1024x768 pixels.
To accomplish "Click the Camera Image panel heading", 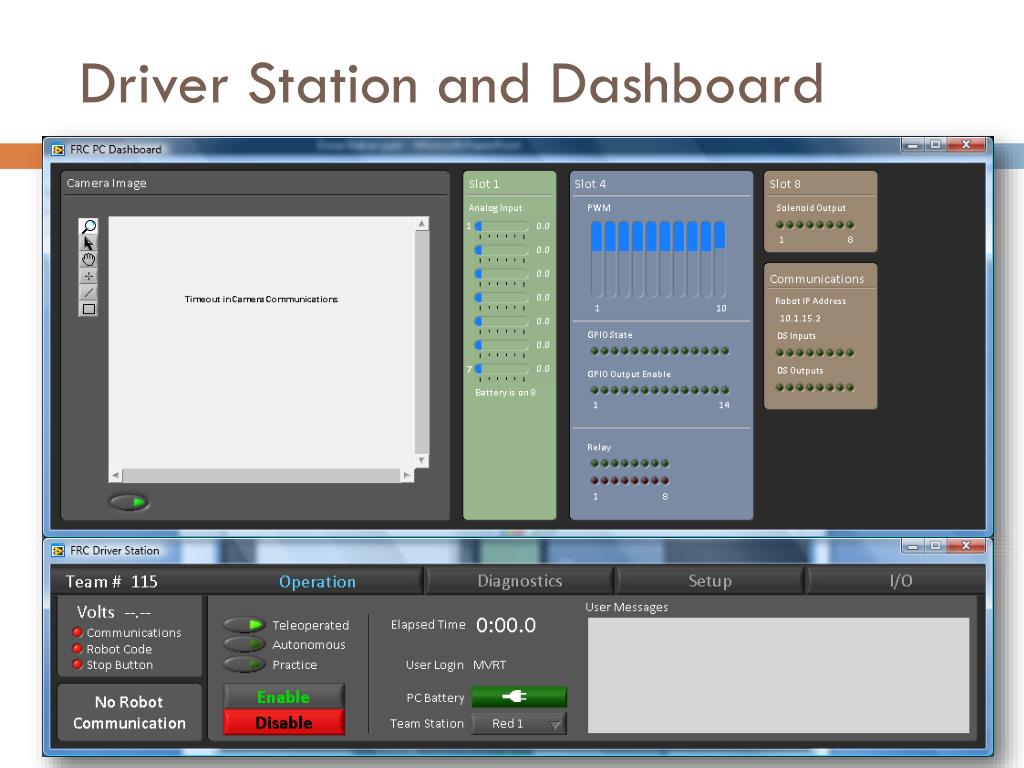I will click(x=106, y=184).
